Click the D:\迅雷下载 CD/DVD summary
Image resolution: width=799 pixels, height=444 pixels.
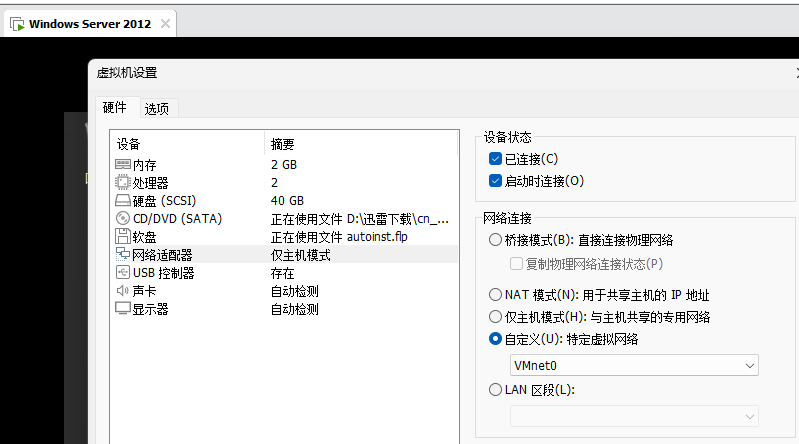pos(360,219)
